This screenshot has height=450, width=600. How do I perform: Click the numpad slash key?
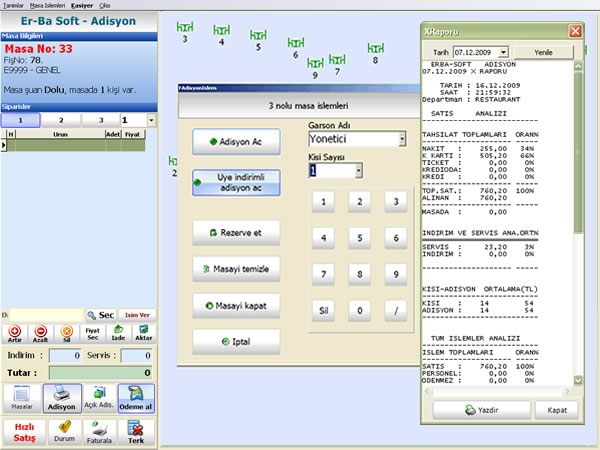pos(396,311)
